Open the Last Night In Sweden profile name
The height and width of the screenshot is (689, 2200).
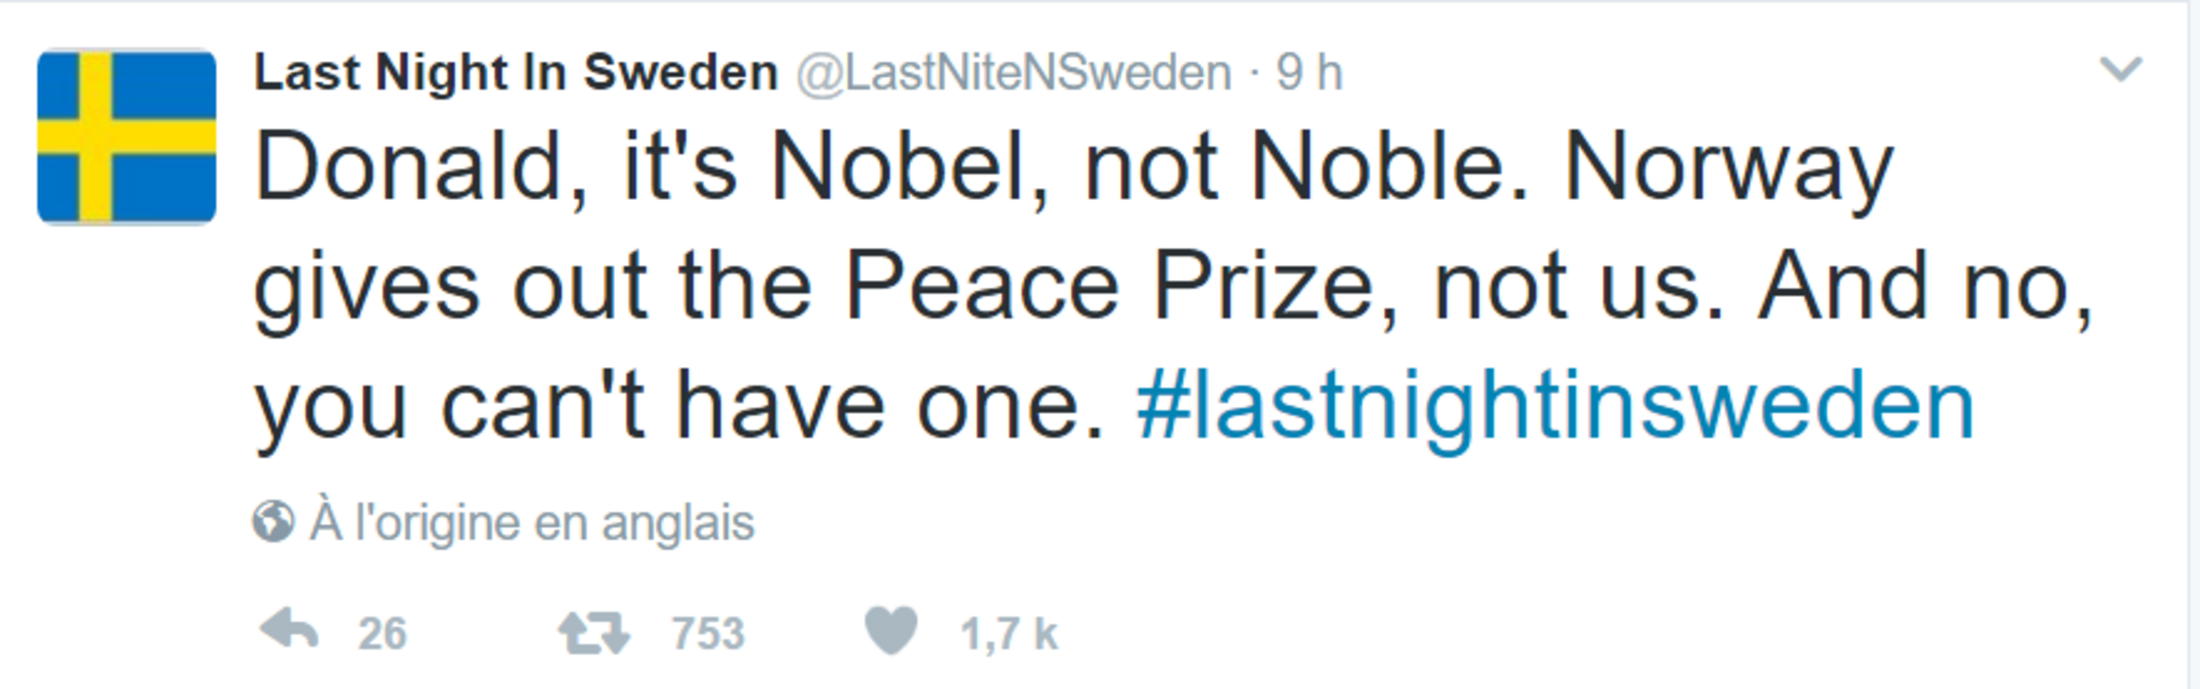tap(516, 73)
